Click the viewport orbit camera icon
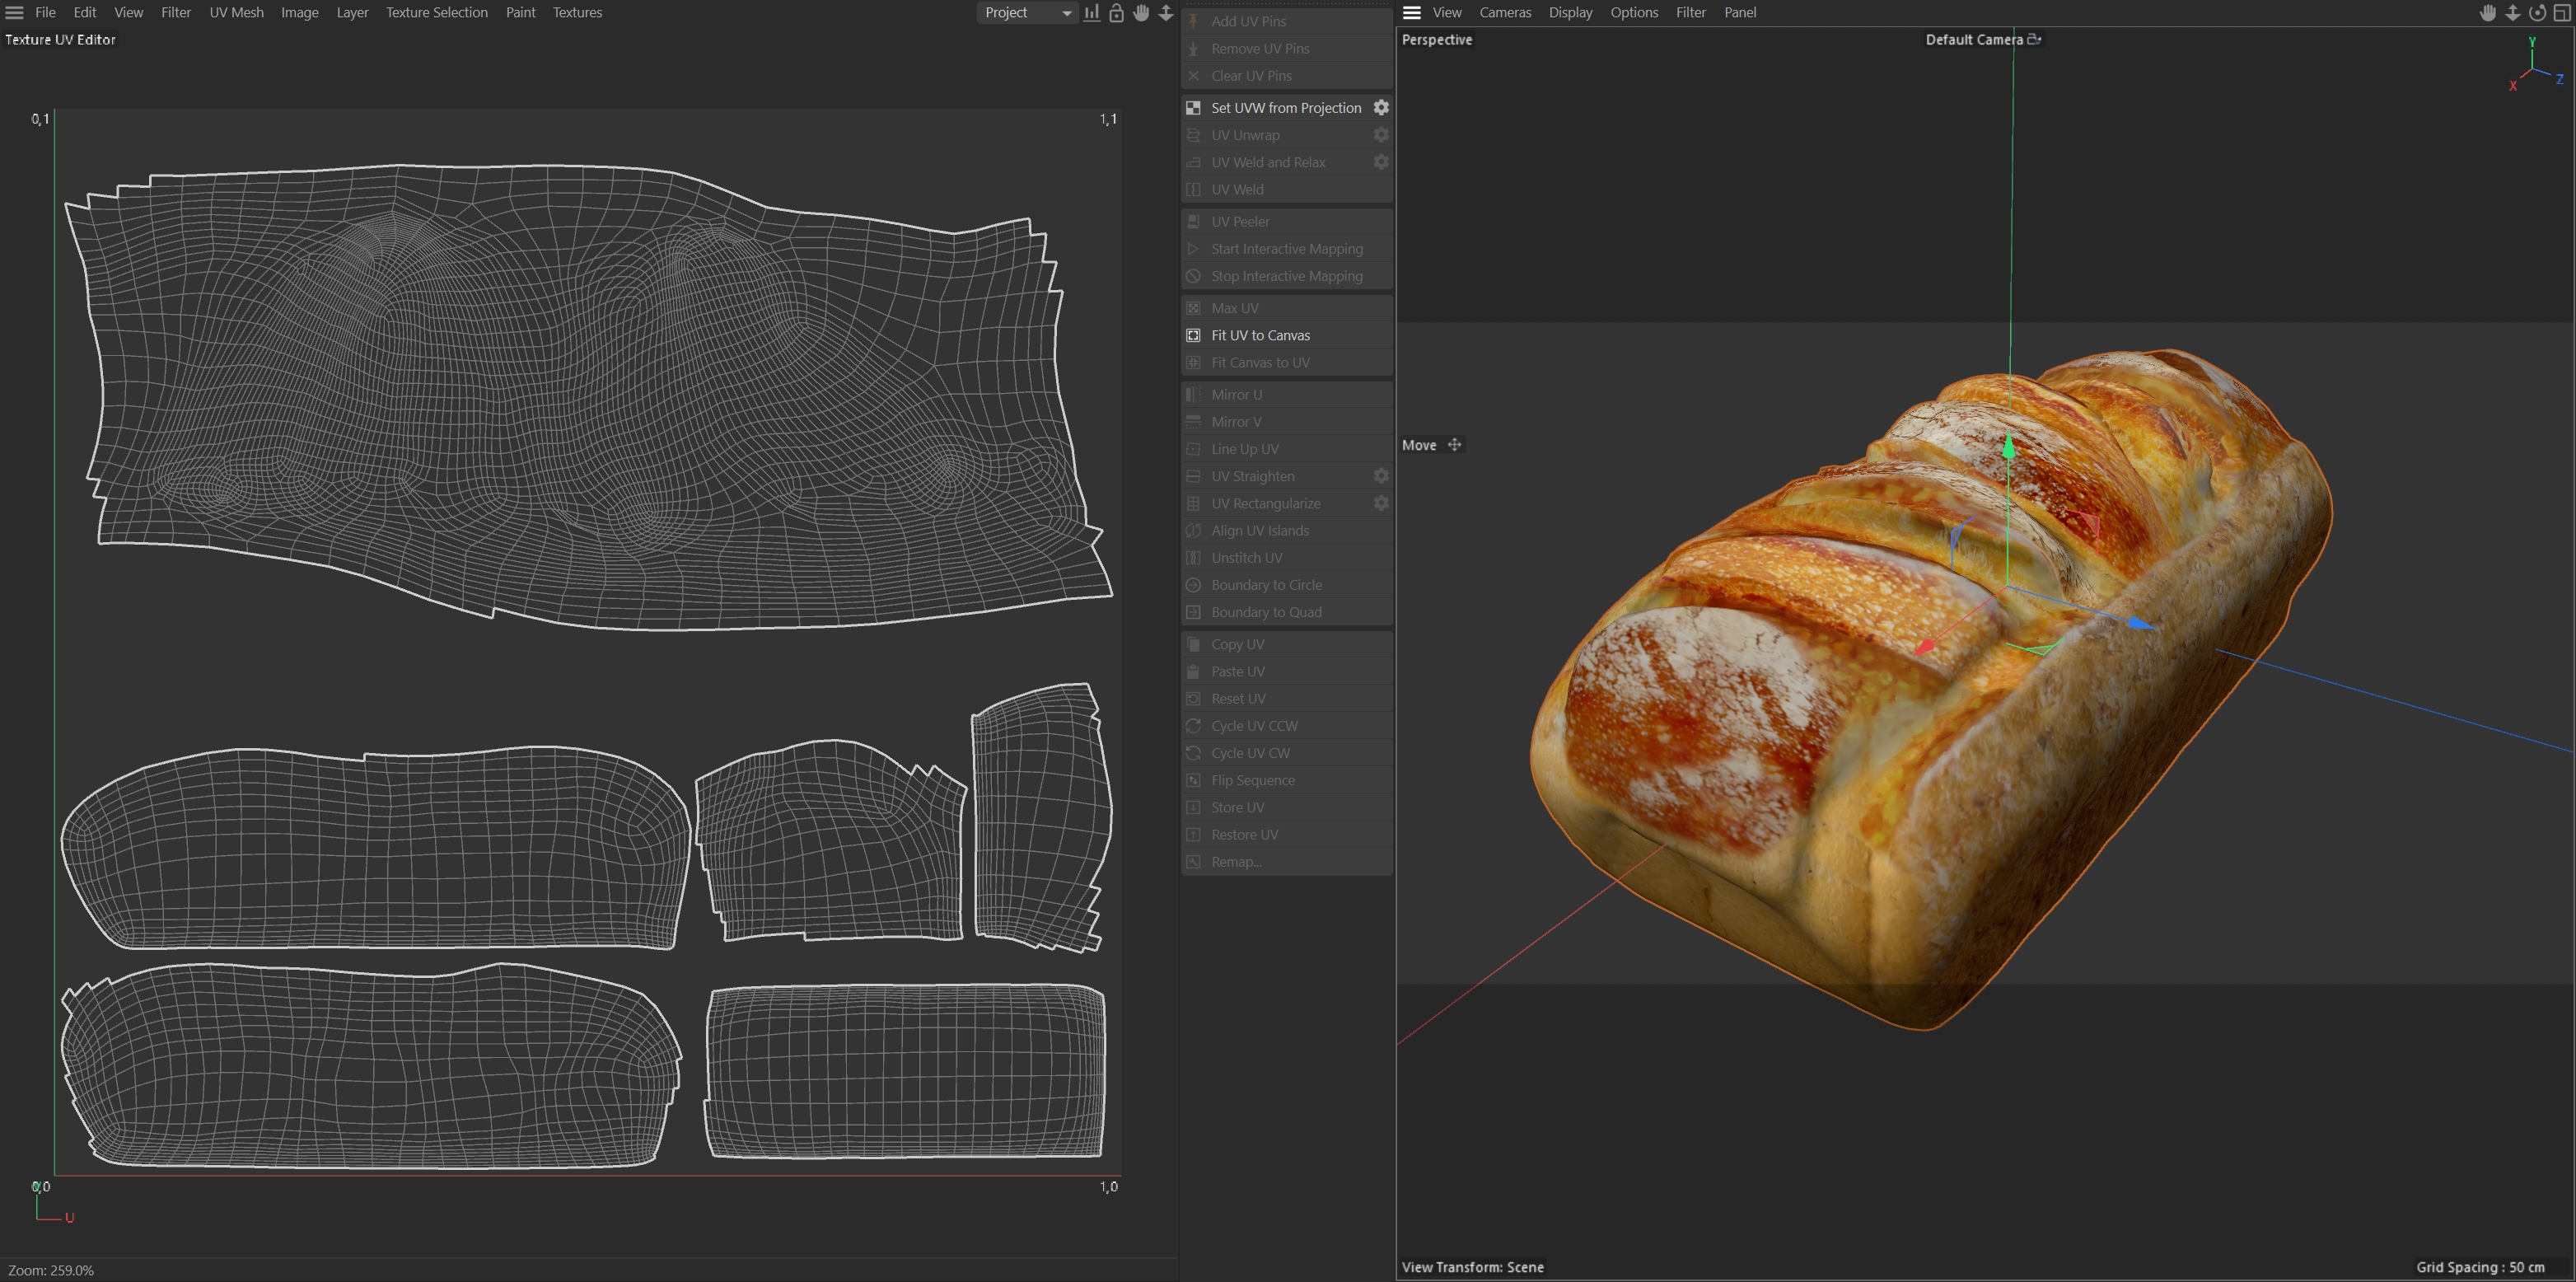The height and width of the screenshot is (1282, 2576). coord(2537,13)
